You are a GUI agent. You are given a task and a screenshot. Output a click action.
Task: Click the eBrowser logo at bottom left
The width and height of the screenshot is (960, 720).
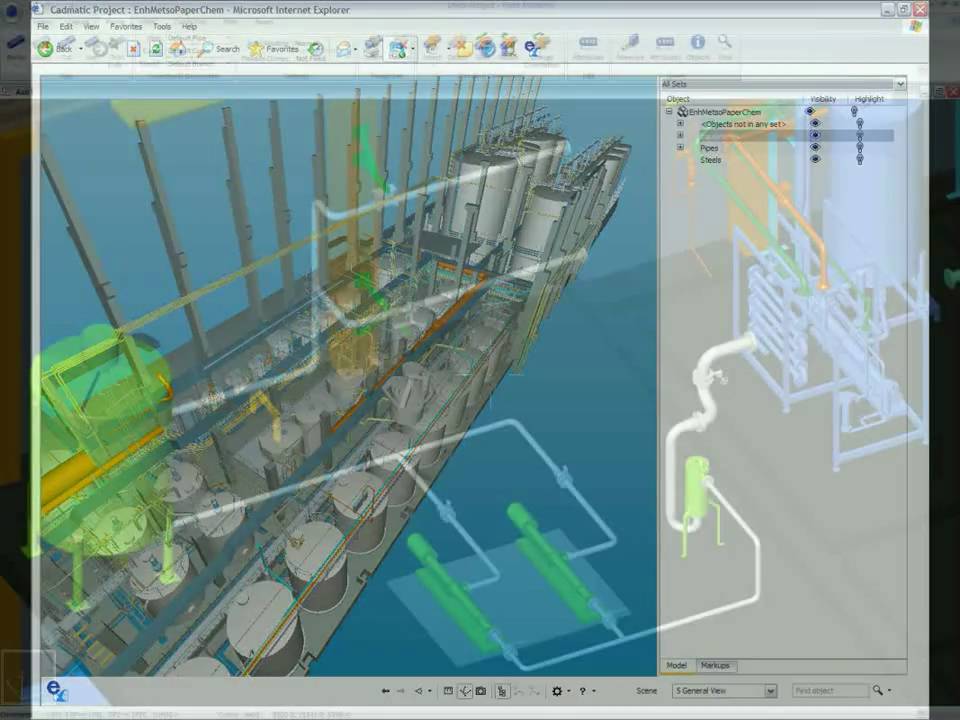coord(57,691)
